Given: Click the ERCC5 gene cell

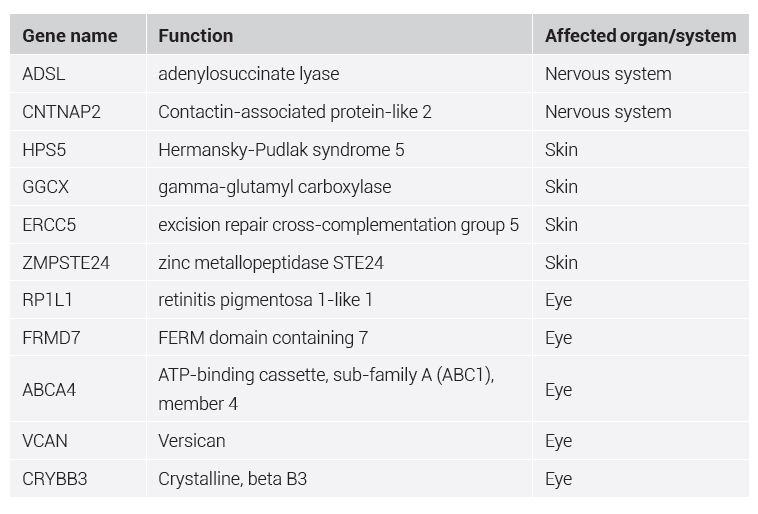Looking at the screenshot, I should [49, 225].
